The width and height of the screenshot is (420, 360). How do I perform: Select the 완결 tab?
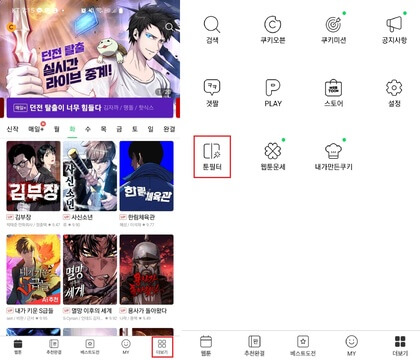pos(169,129)
